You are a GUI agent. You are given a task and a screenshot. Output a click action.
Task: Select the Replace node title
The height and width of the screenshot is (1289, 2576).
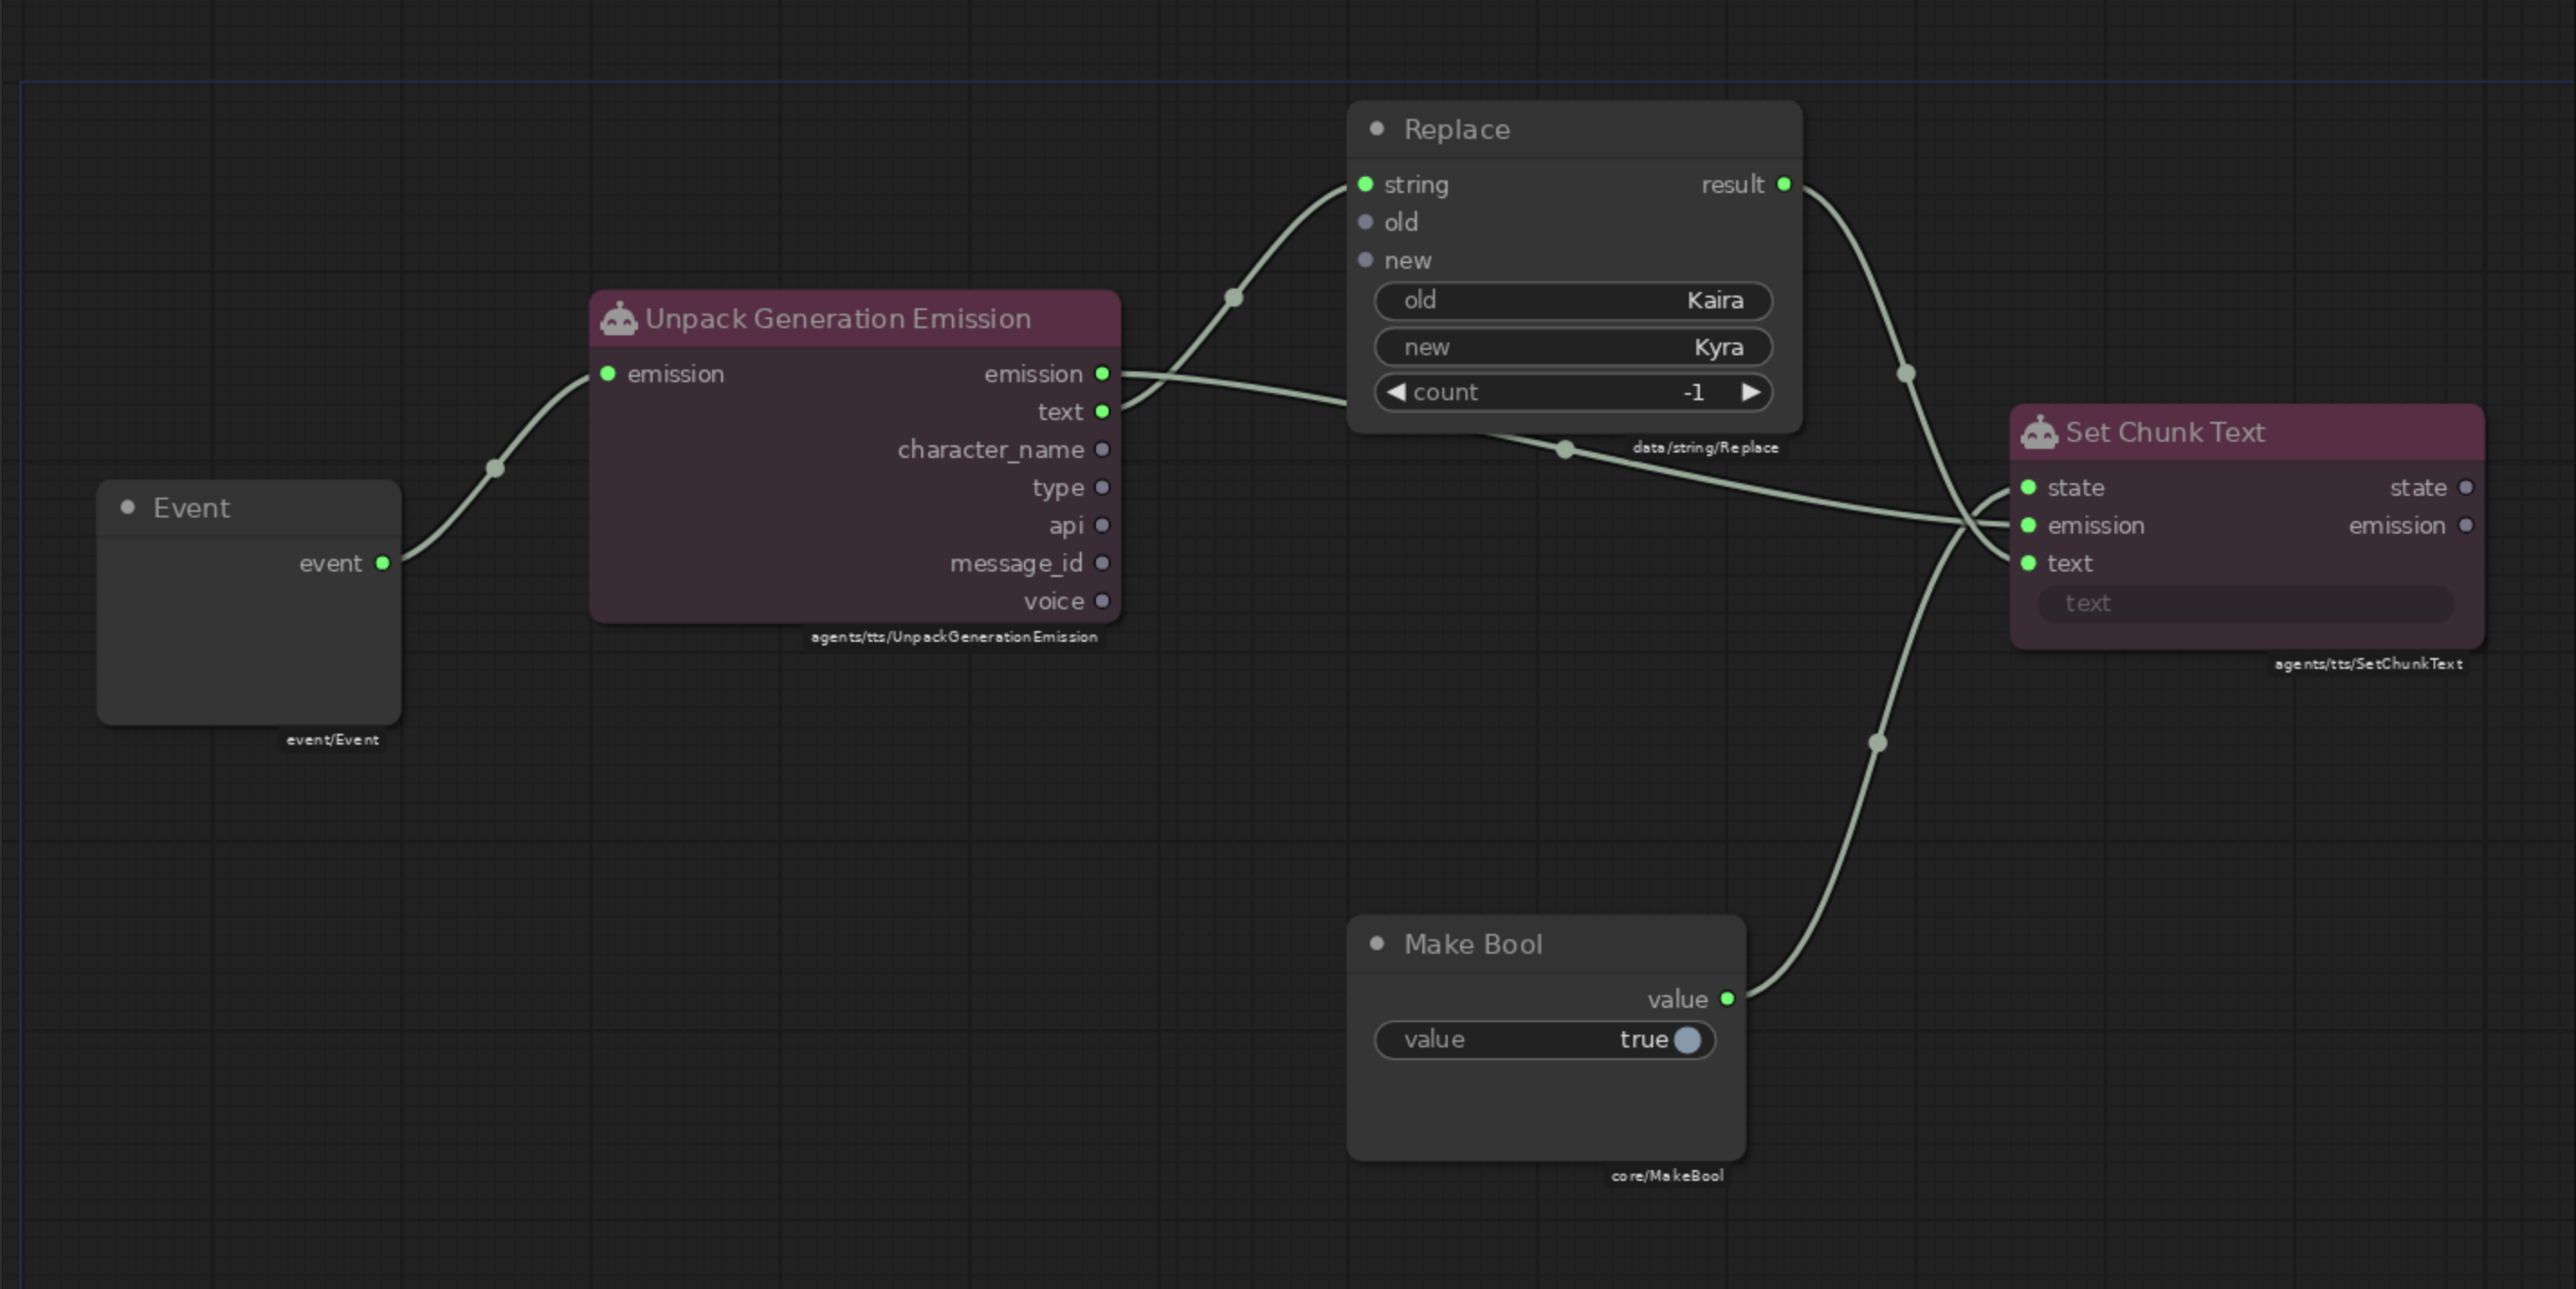(1456, 129)
